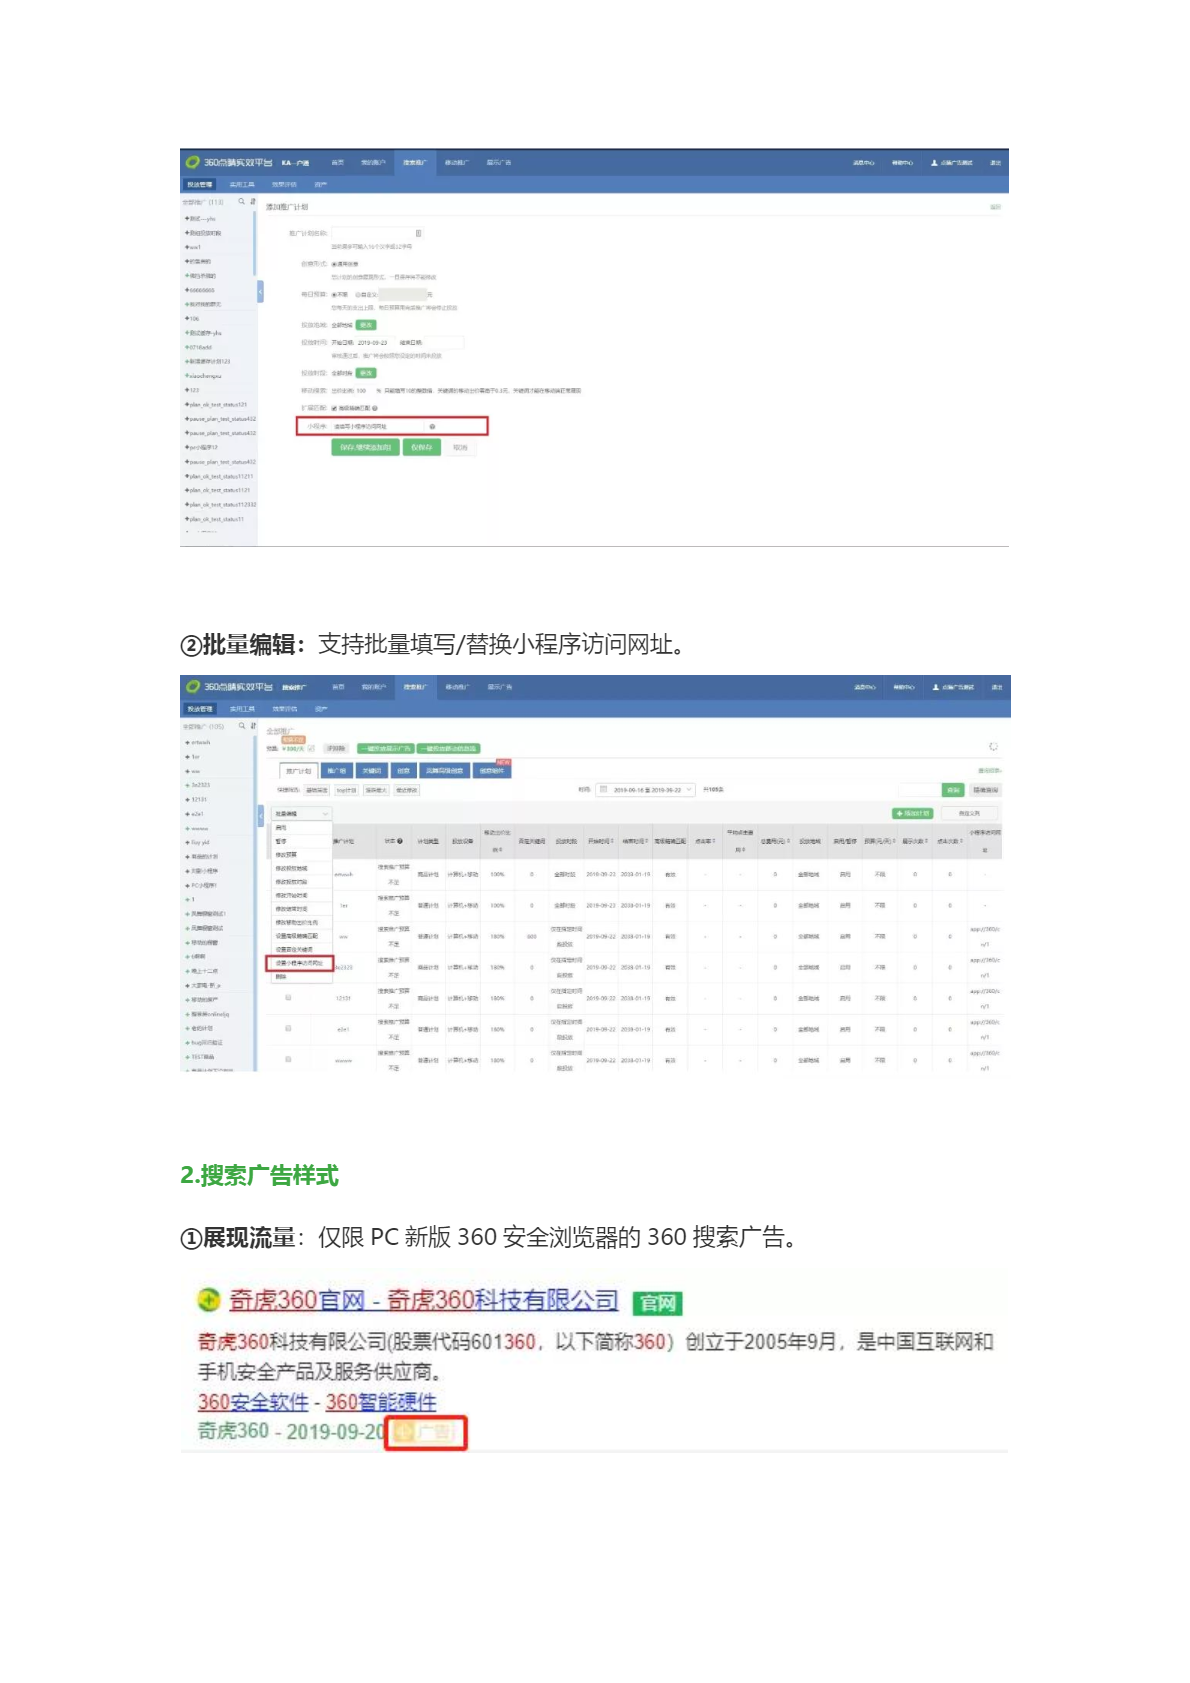Screen dimensions: 1190x1683
Task: Click the help icon beside 高级精确匹配 checkbox
Action: [375, 408]
